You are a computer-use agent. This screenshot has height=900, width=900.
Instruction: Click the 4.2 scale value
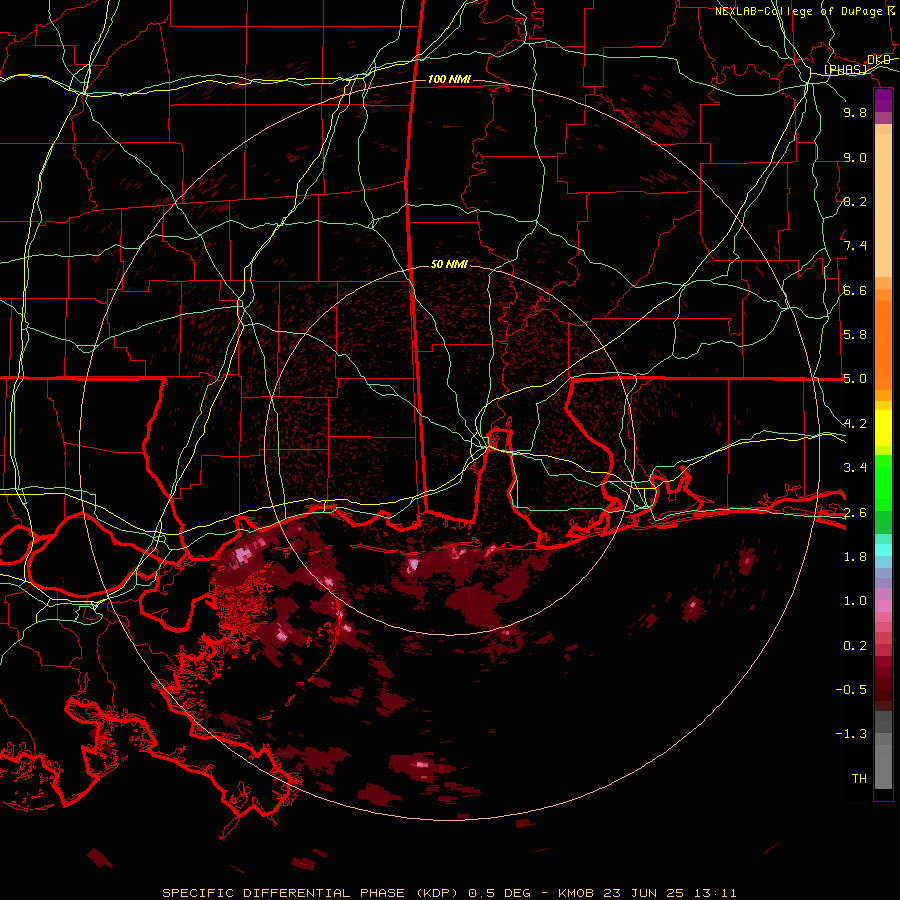(855, 424)
